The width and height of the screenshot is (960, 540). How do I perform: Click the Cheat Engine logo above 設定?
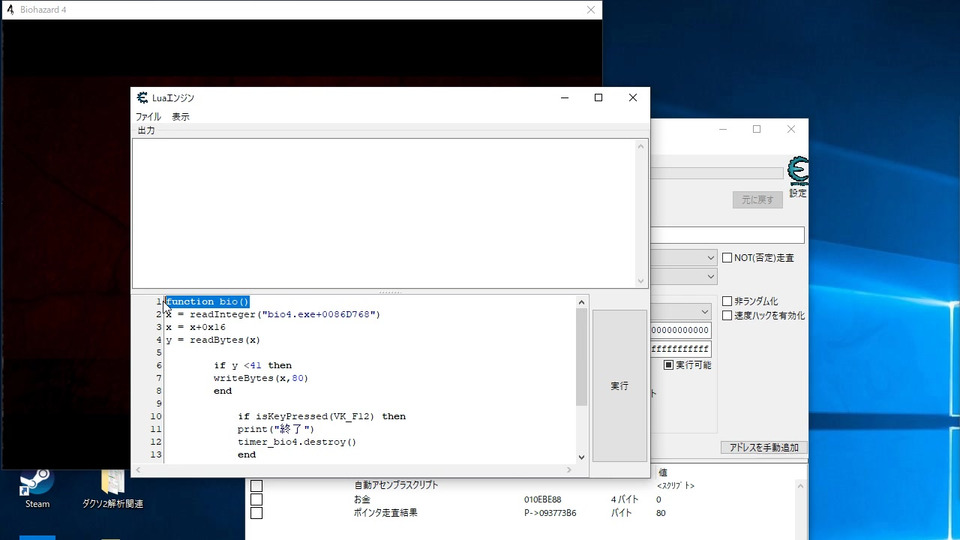pos(798,171)
